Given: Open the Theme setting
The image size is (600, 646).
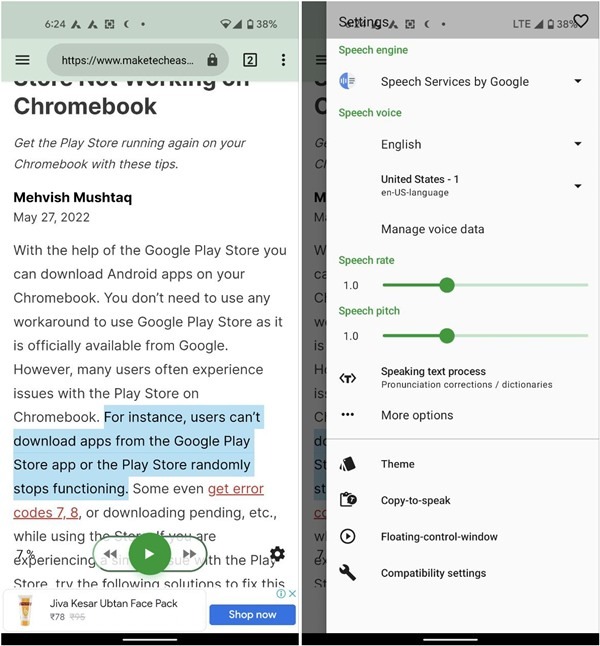Looking at the screenshot, I should (398, 464).
